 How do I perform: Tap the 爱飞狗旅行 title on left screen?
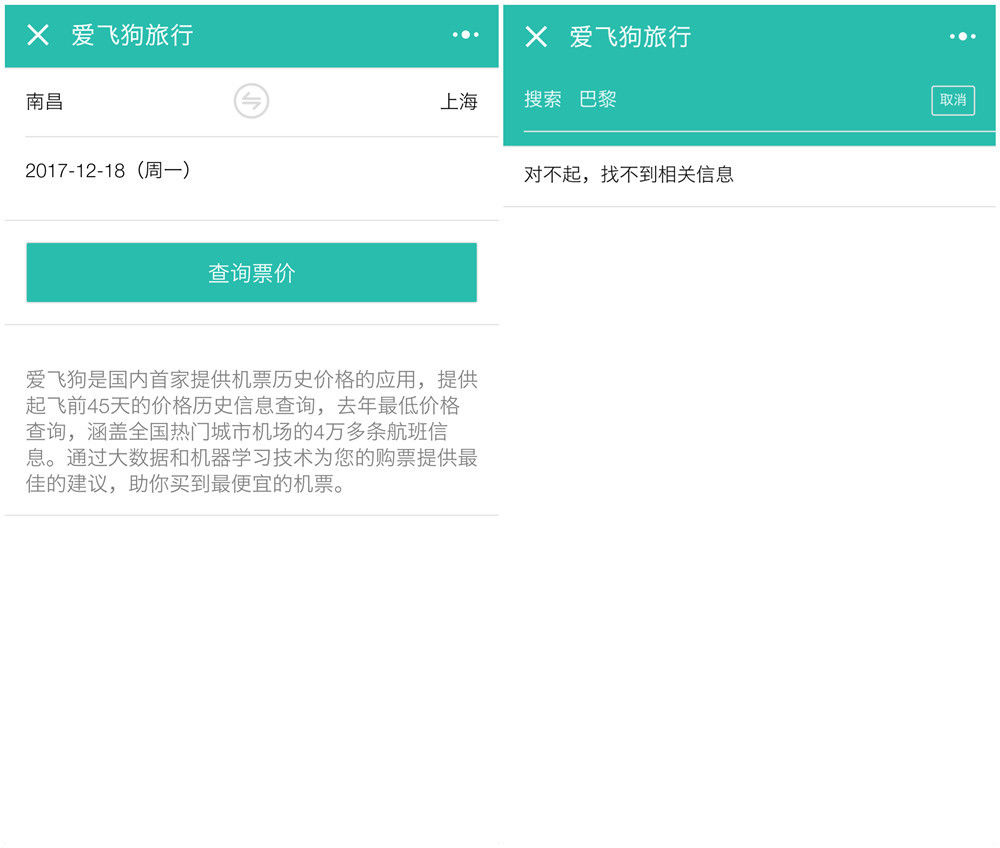pos(132,36)
